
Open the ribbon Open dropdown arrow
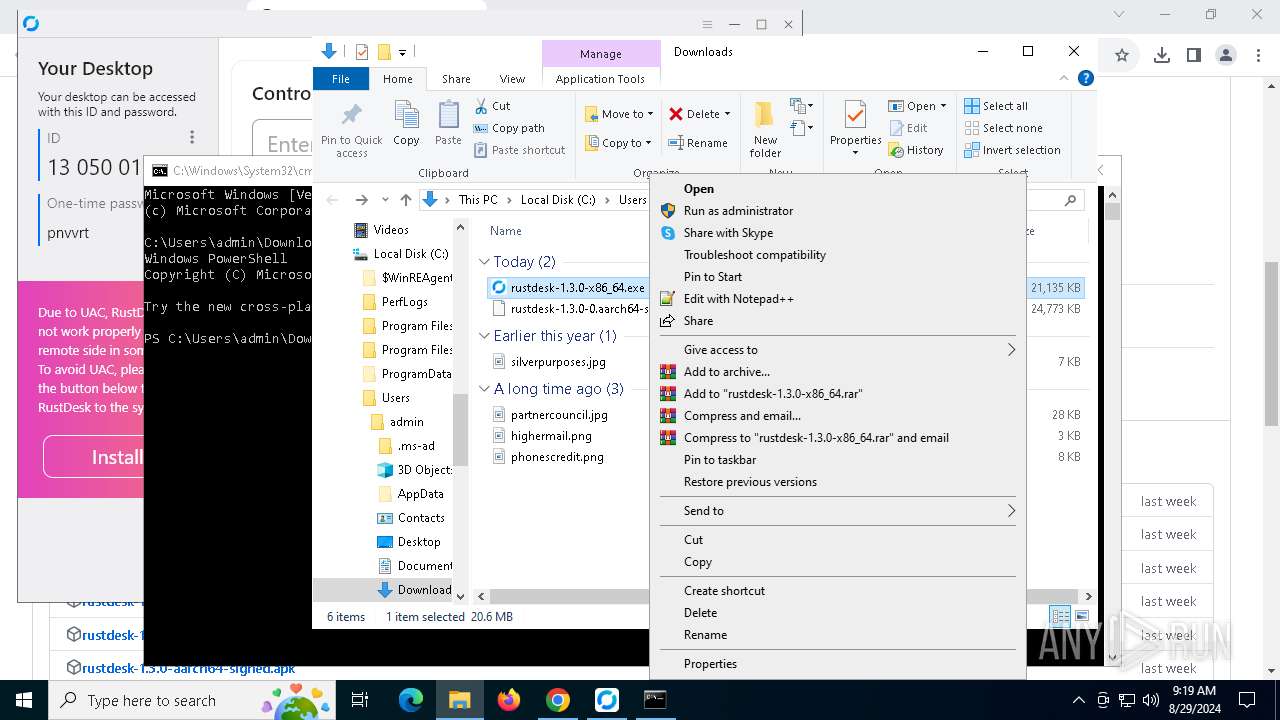[943, 106]
